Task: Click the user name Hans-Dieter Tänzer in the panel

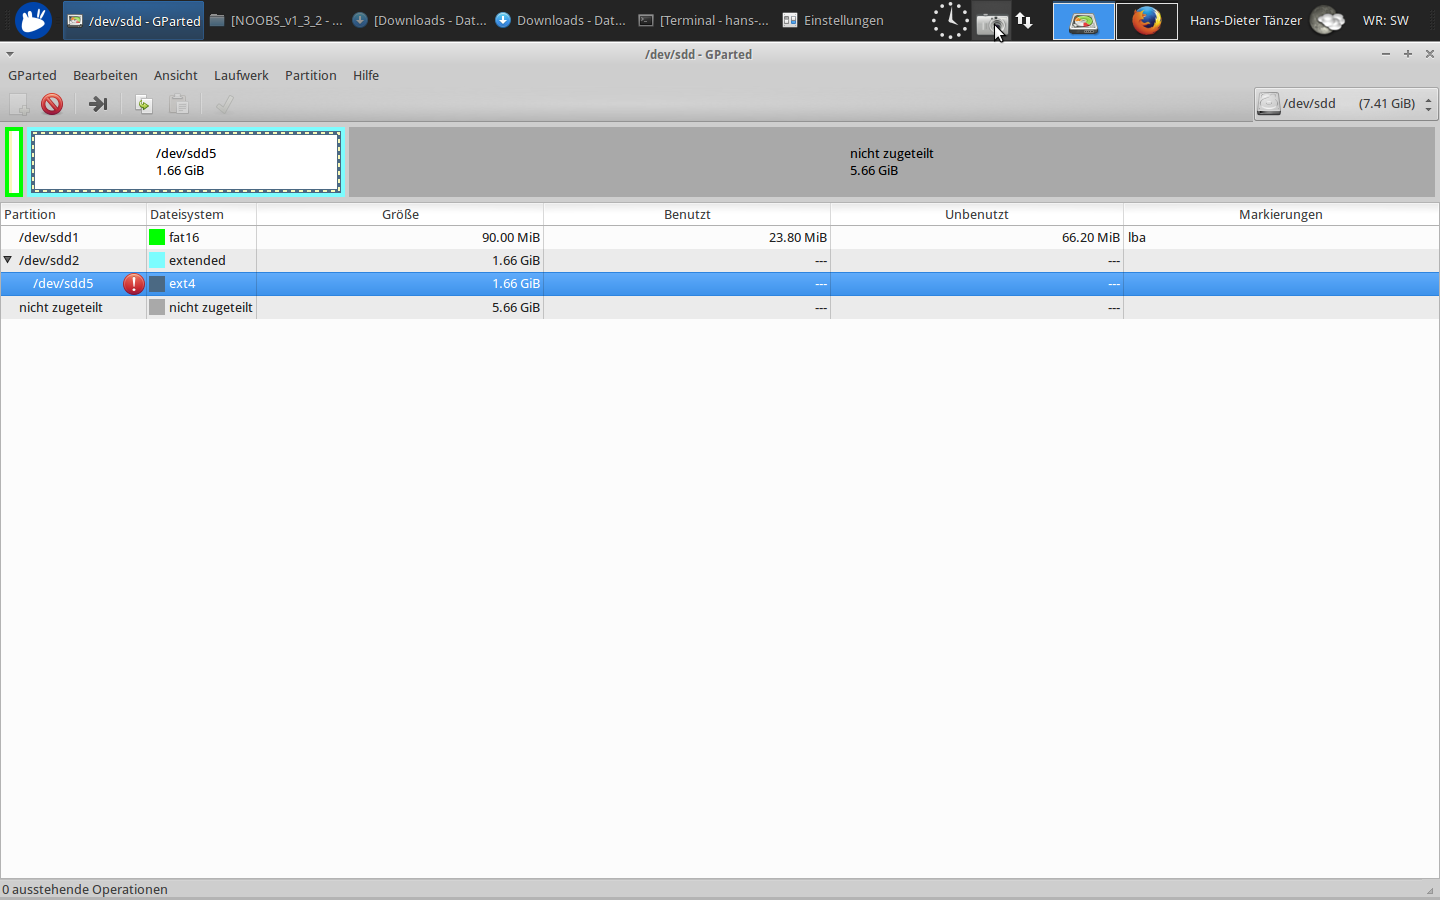Action: point(1246,20)
